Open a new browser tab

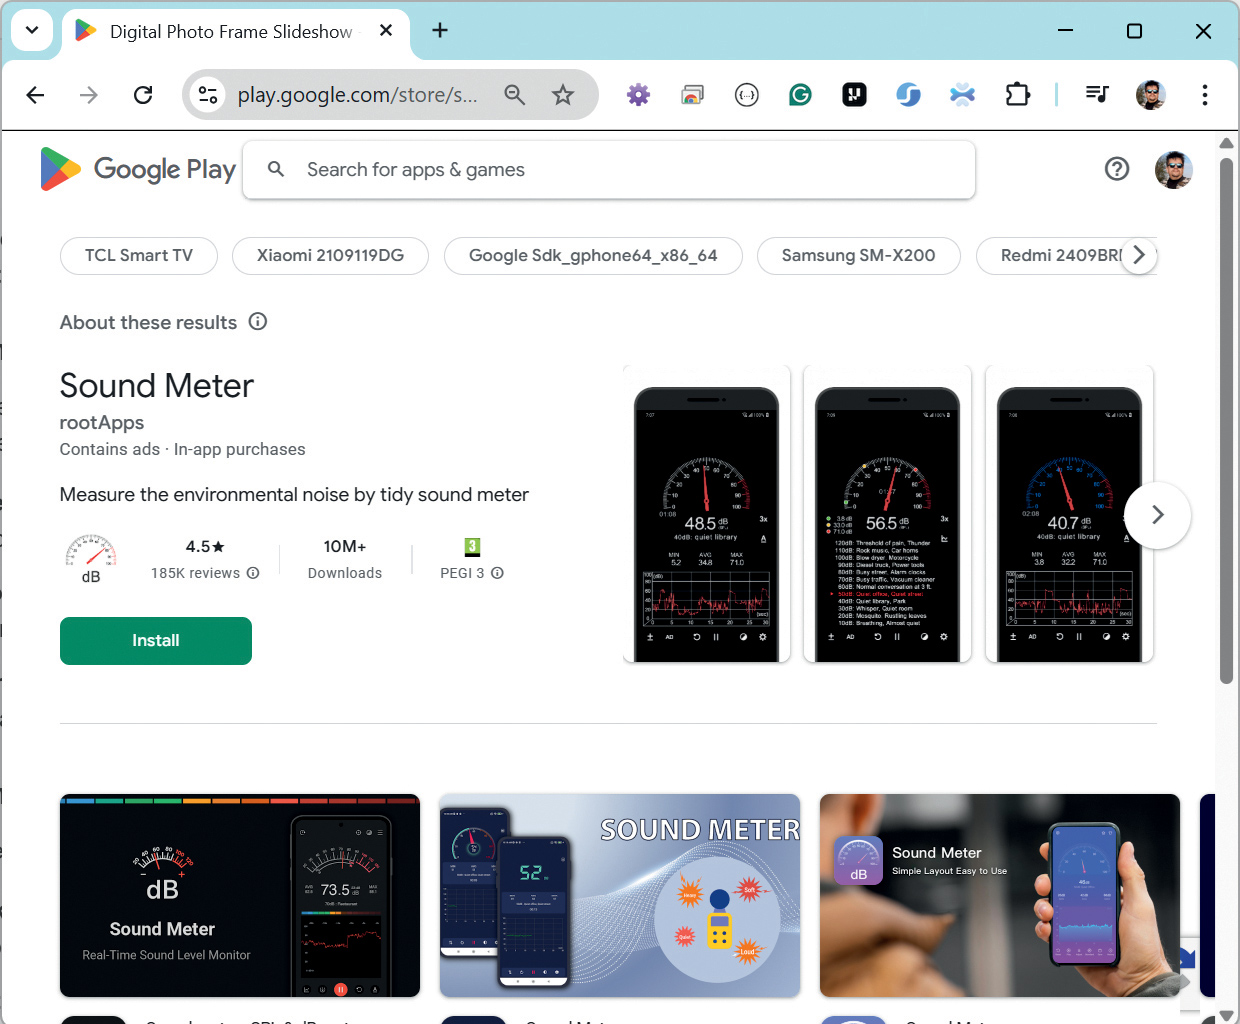tap(440, 30)
